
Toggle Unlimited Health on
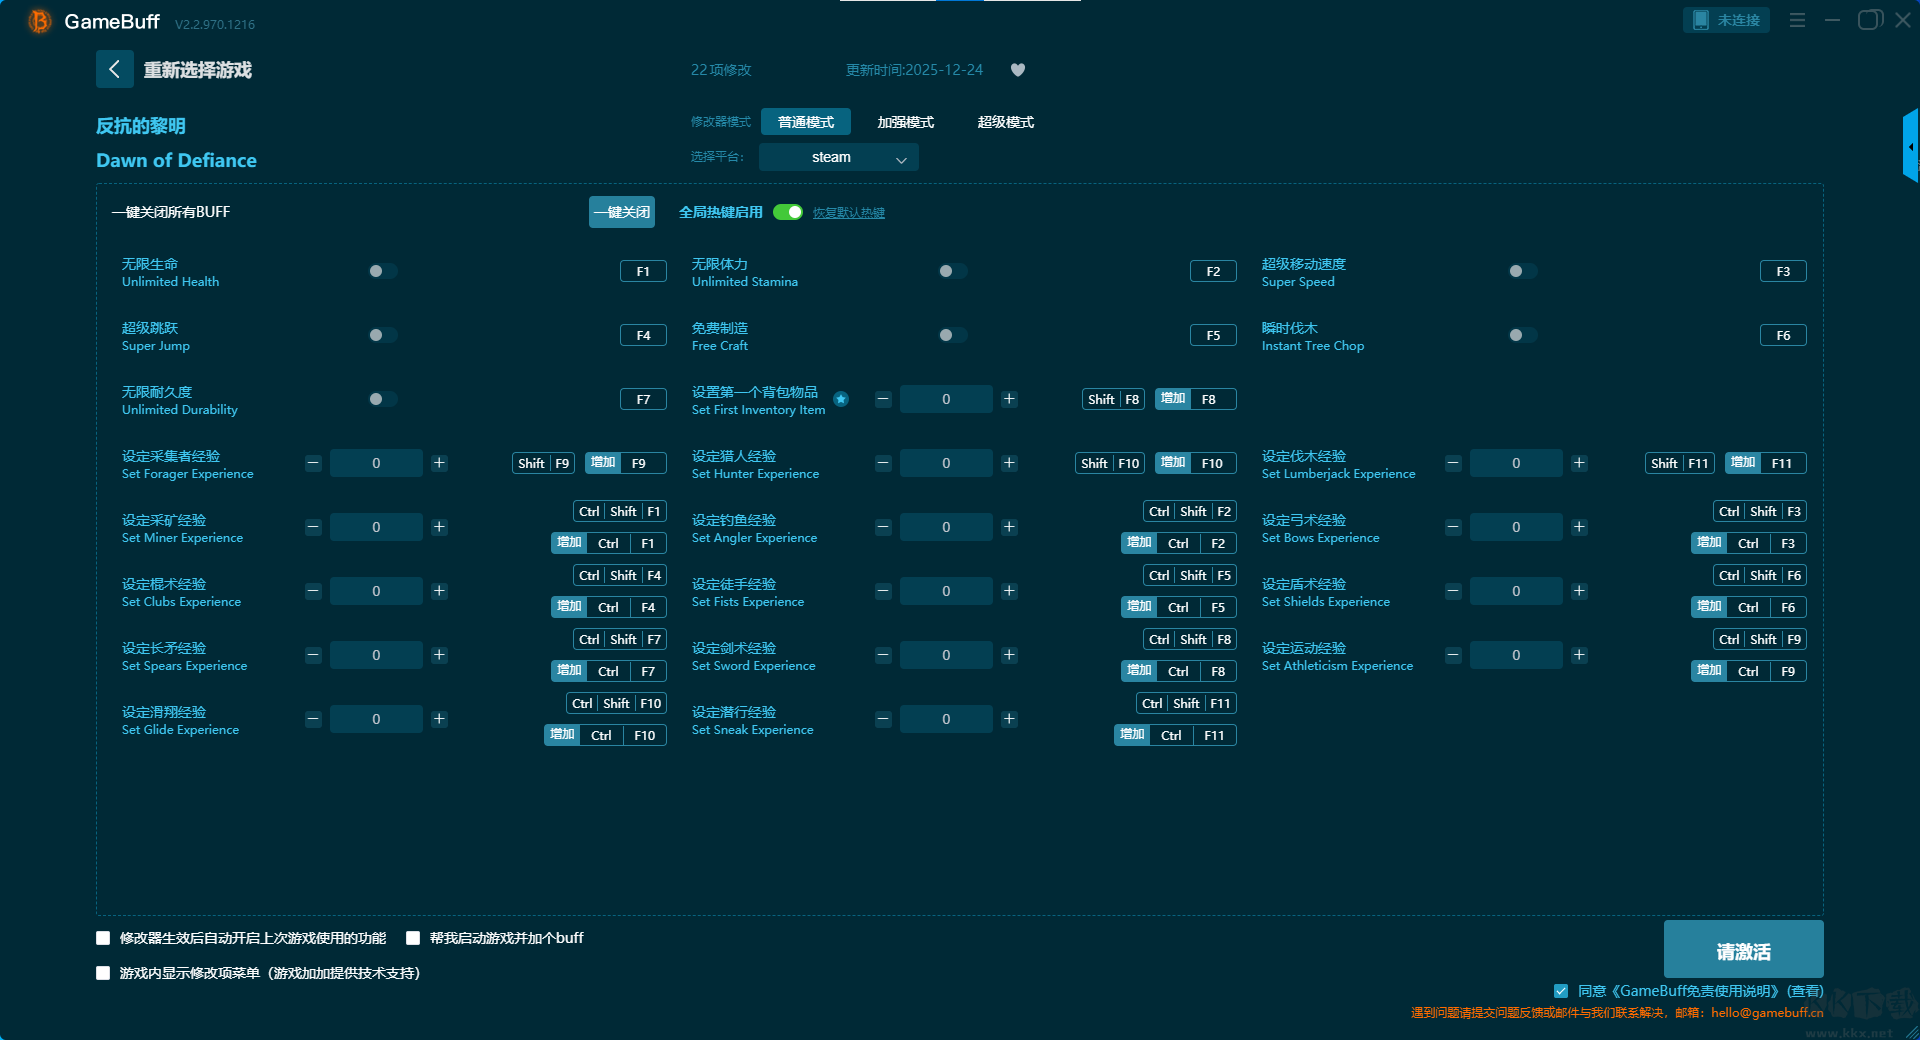tap(382, 271)
